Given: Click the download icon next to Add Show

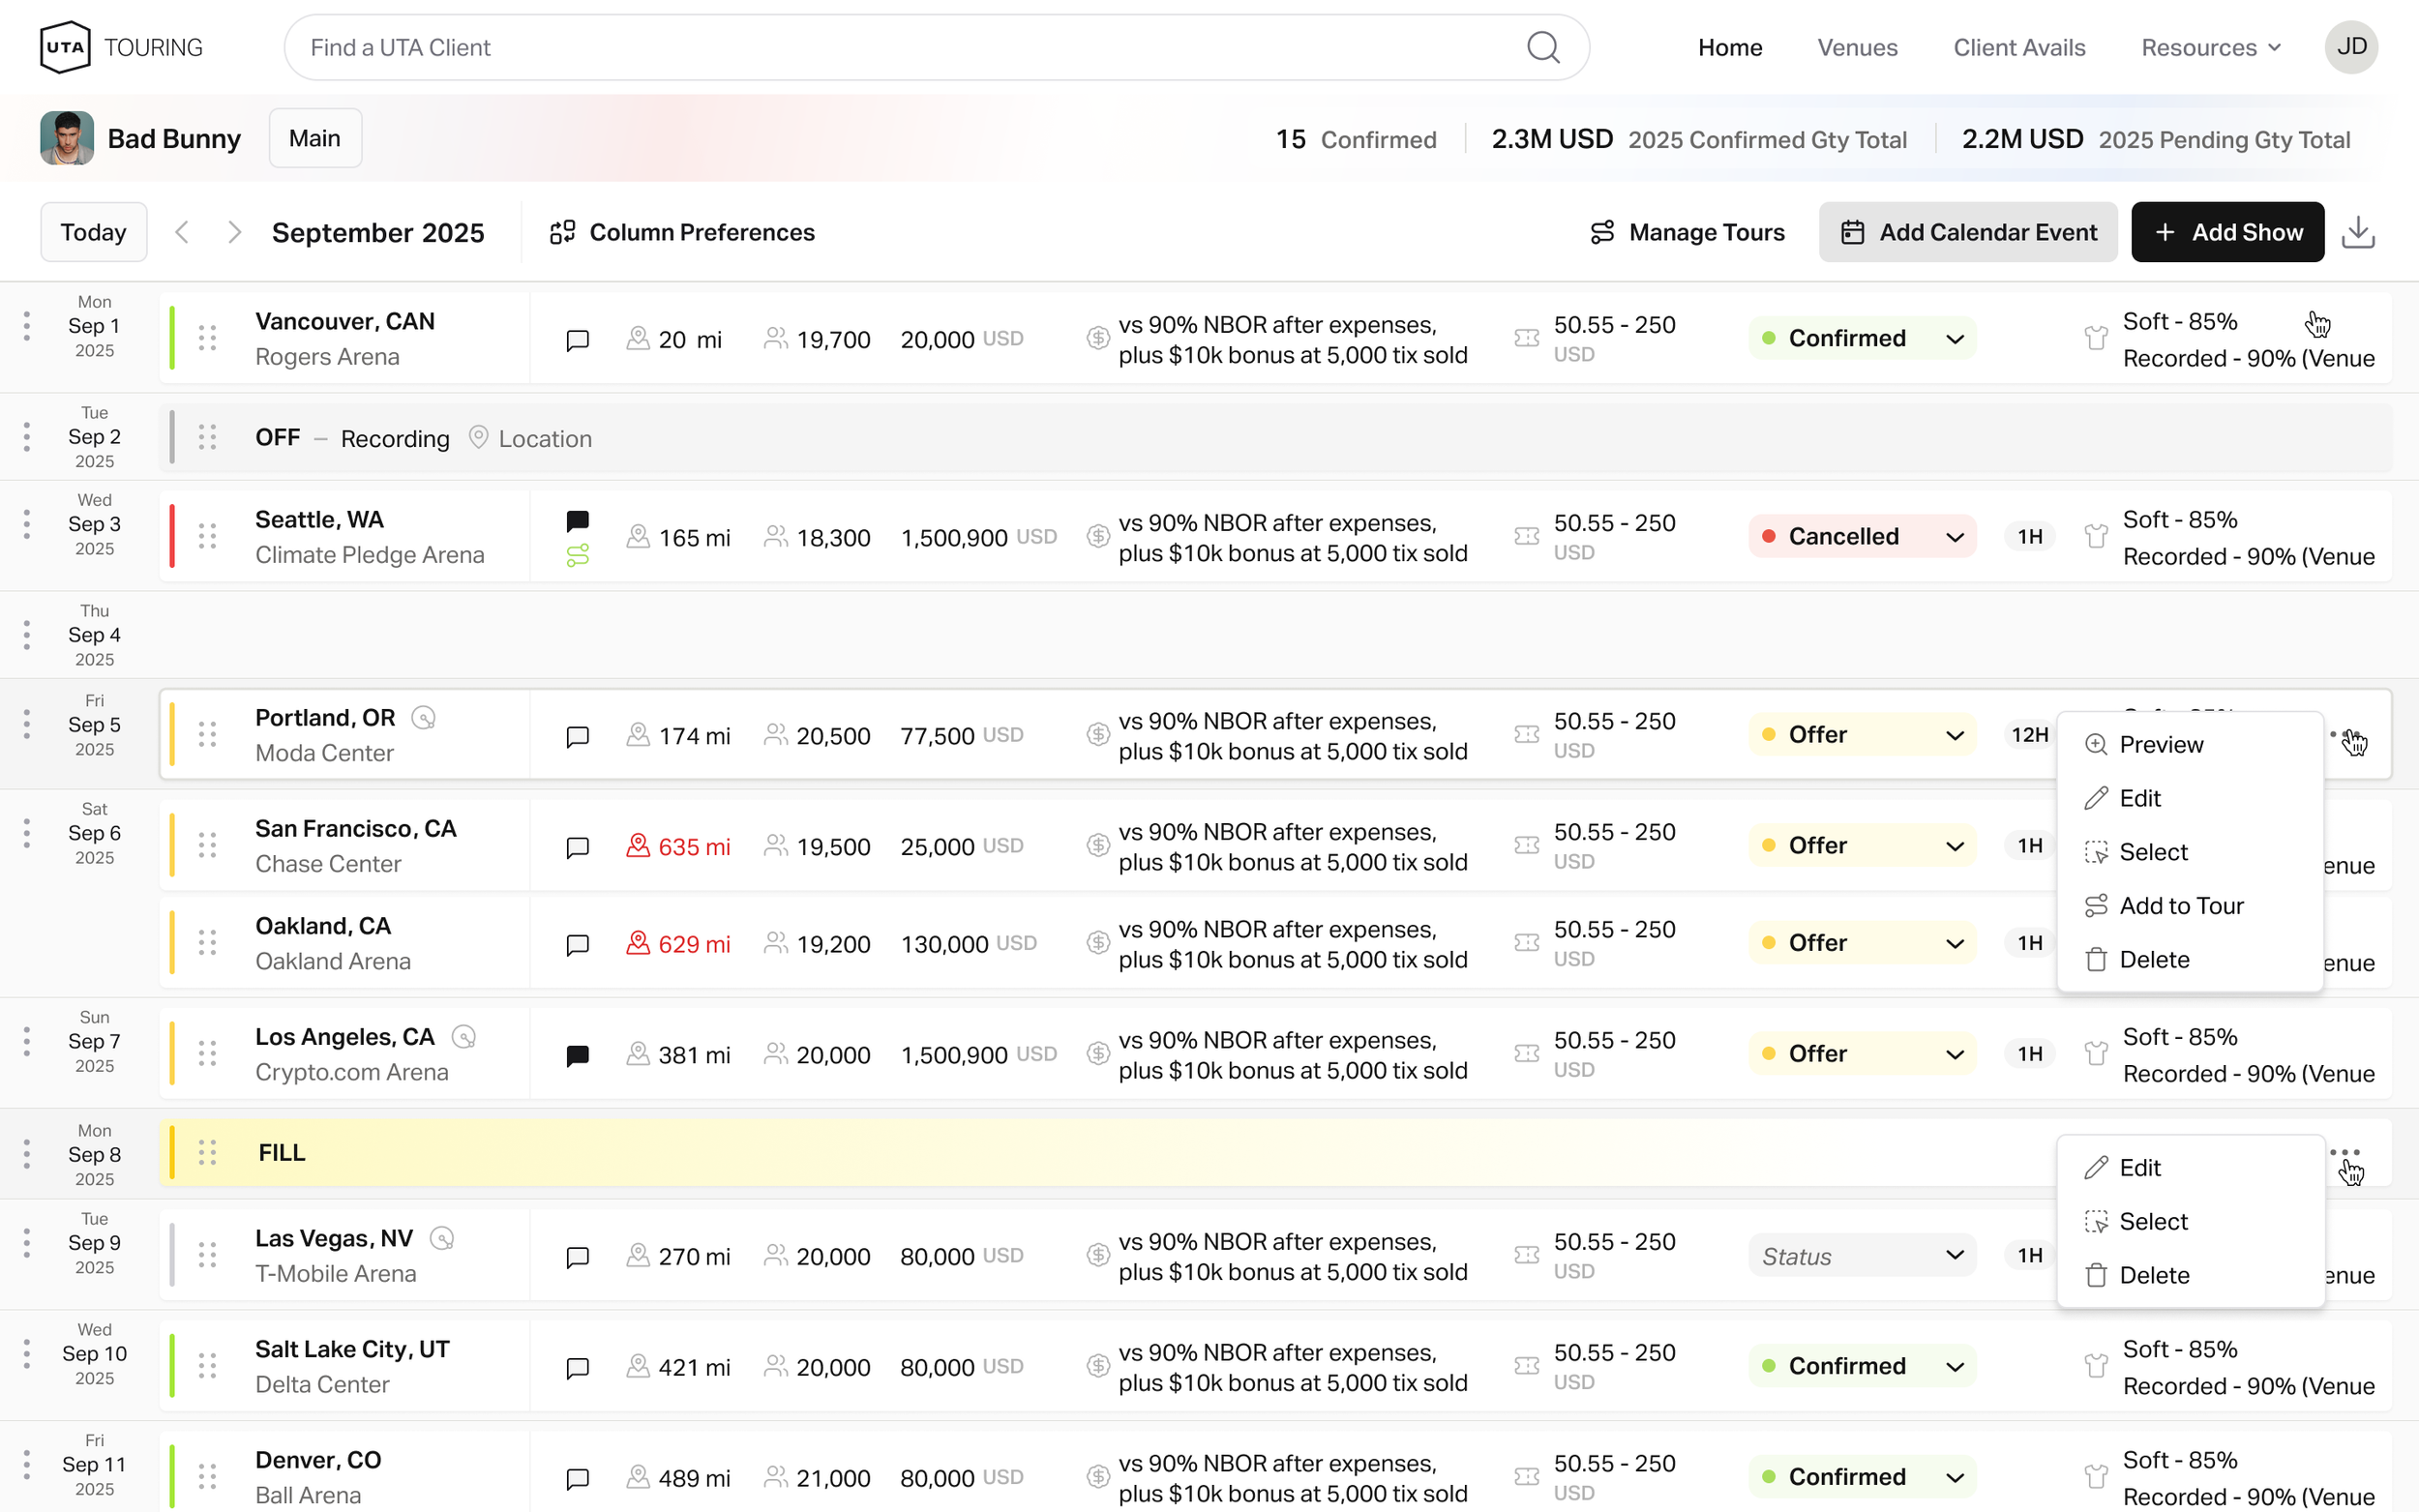Looking at the screenshot, I should pos(2357,232).
